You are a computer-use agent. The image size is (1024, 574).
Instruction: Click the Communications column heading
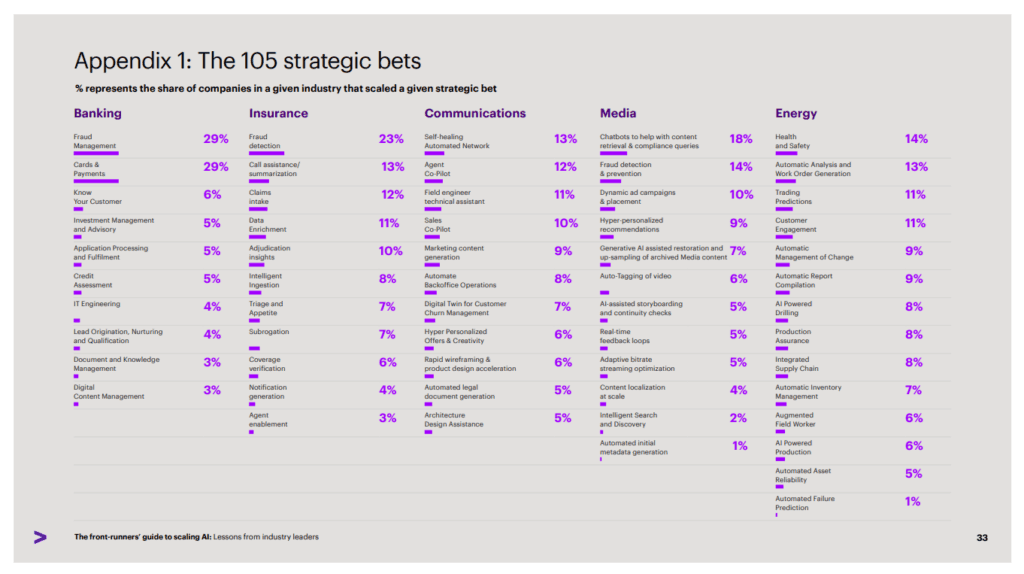pos(475,114)
